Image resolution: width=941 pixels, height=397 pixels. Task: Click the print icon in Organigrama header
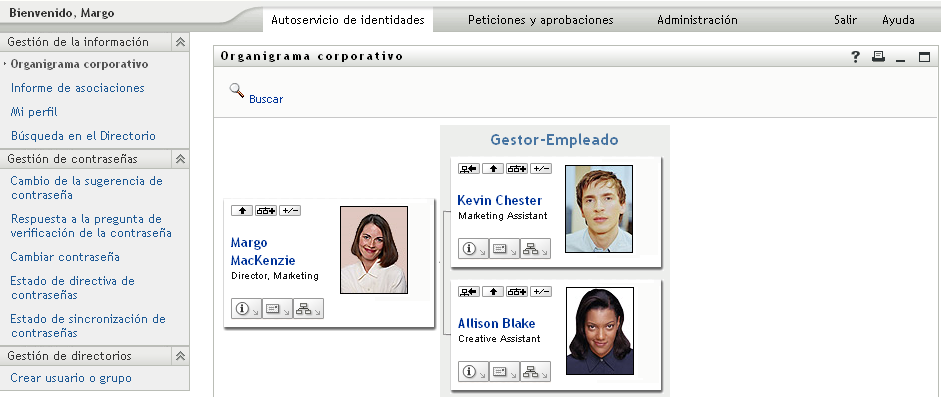coord(879,57)
